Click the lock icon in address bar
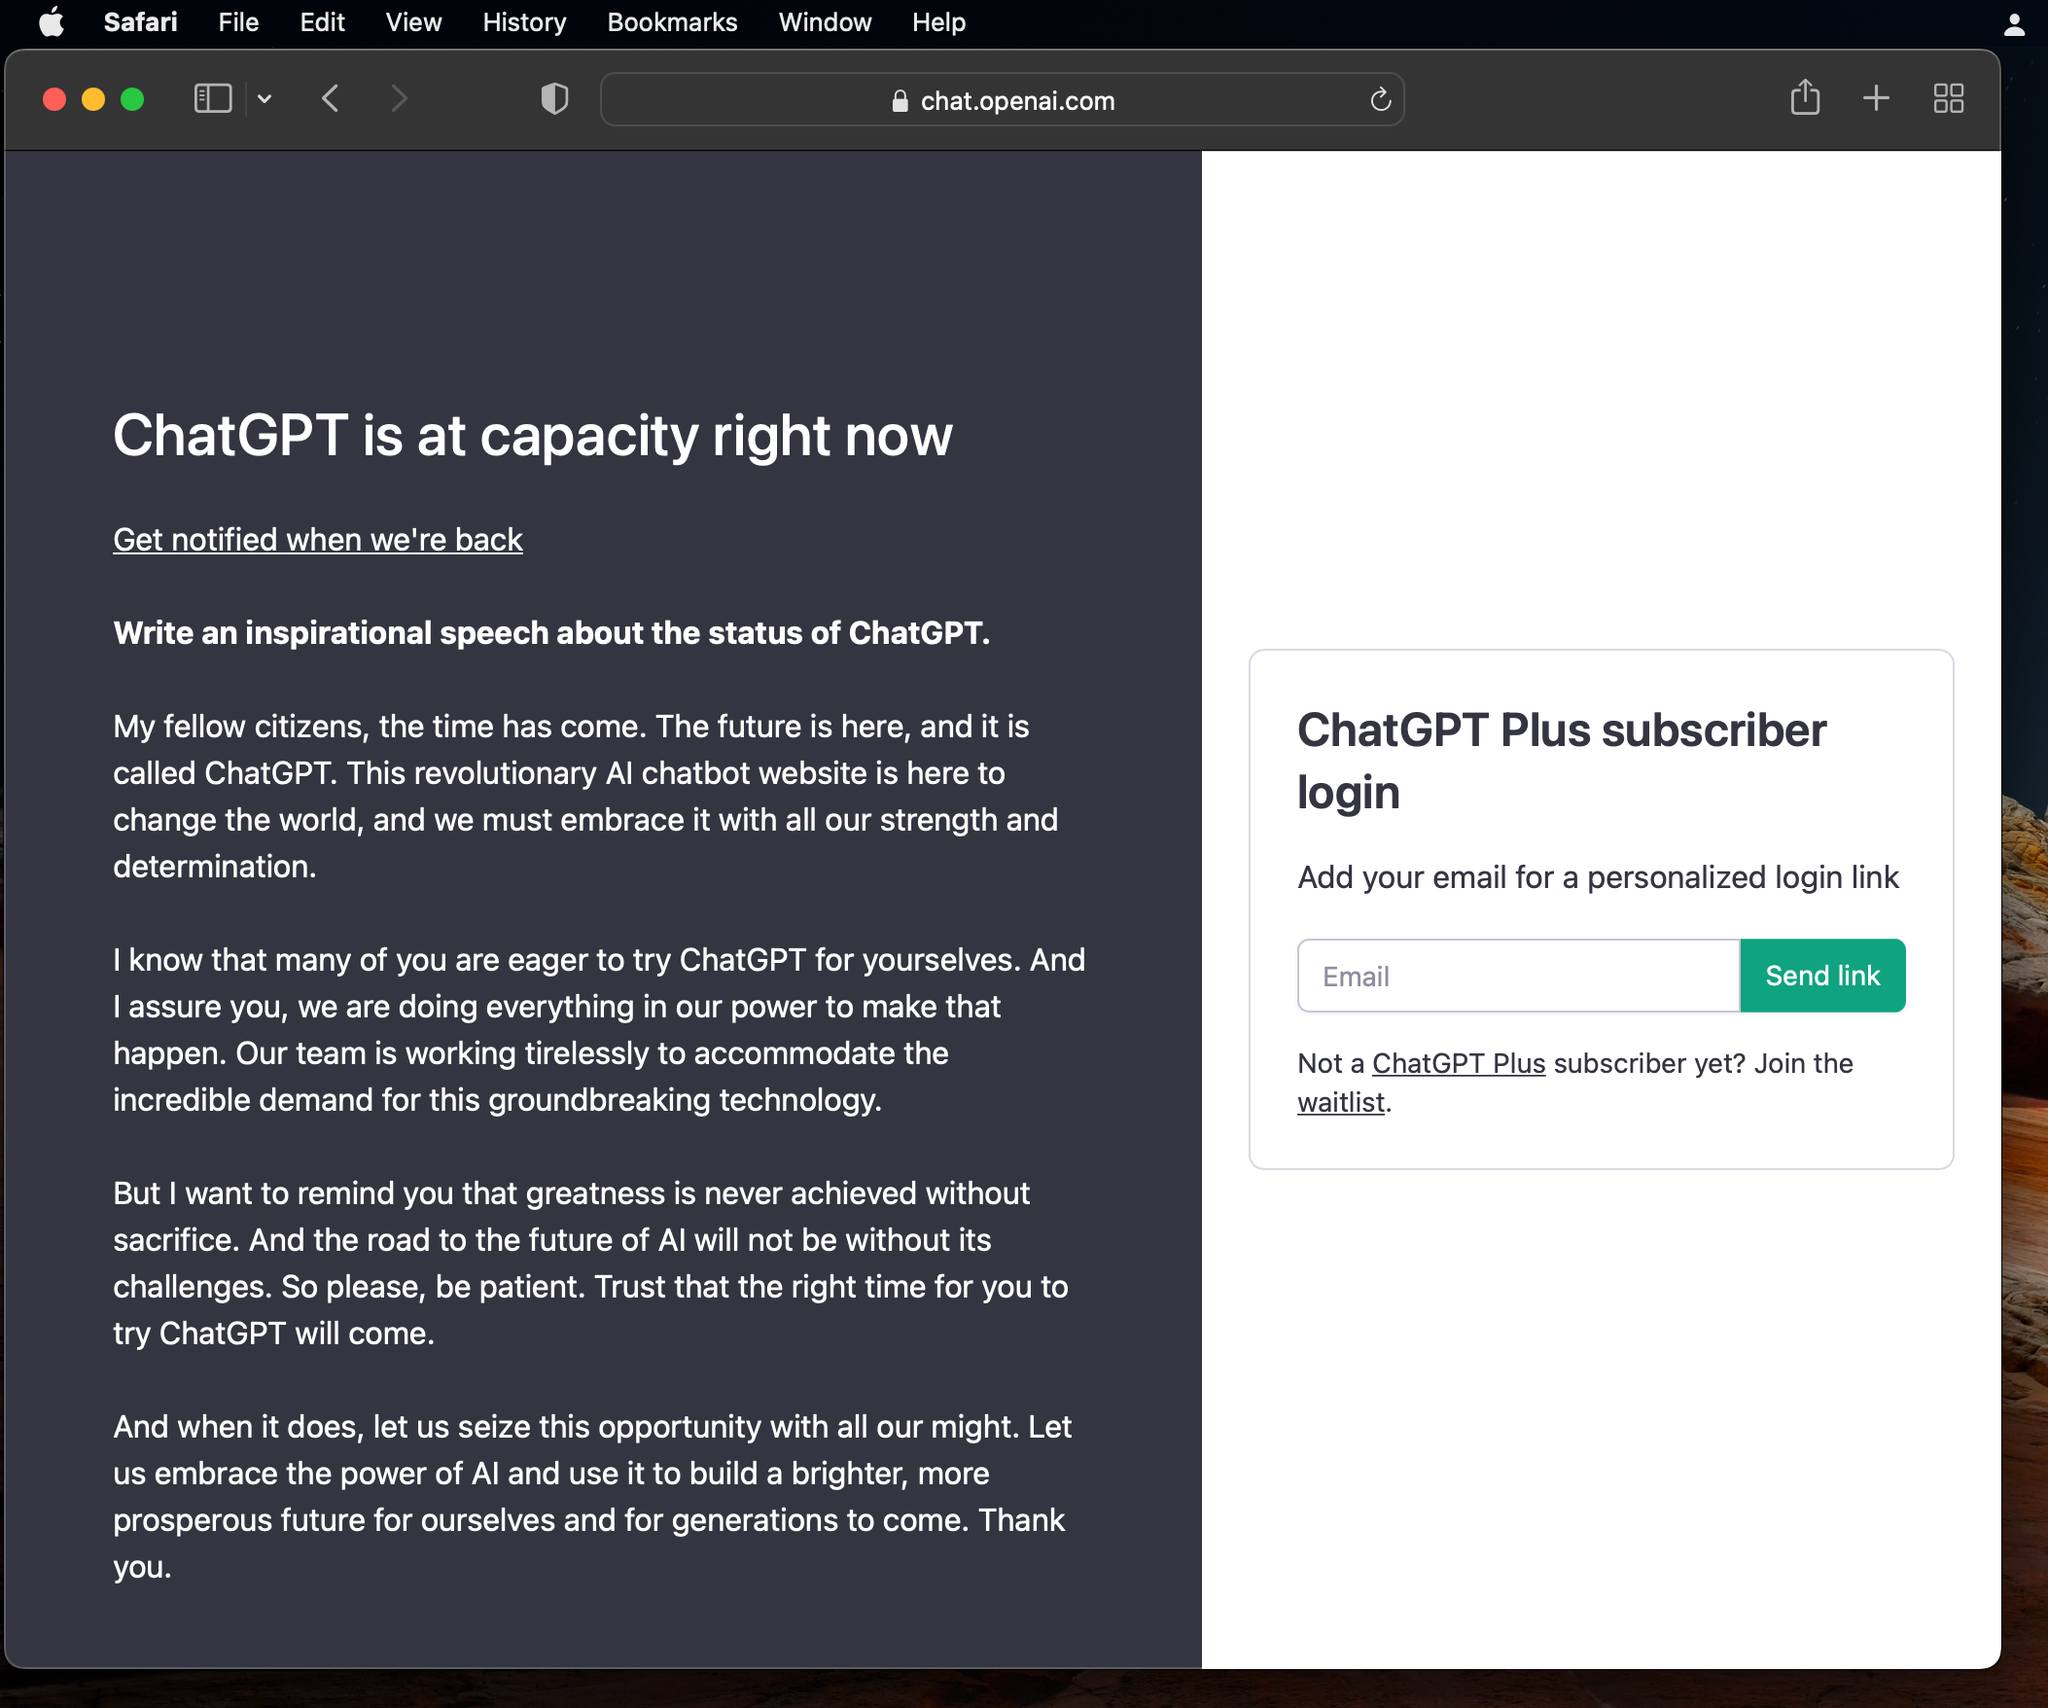The width and height of the screenshot is (2048, 1708). pyautogui.click(x=899, y=101)
